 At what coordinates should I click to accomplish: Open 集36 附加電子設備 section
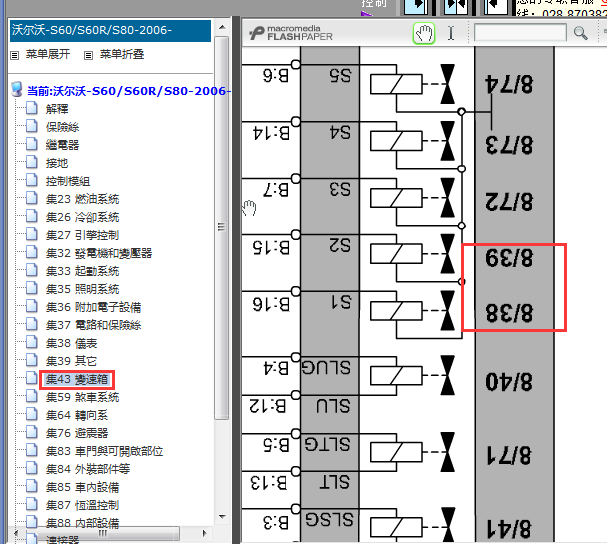pyautogui.click(x=93, y=307)
